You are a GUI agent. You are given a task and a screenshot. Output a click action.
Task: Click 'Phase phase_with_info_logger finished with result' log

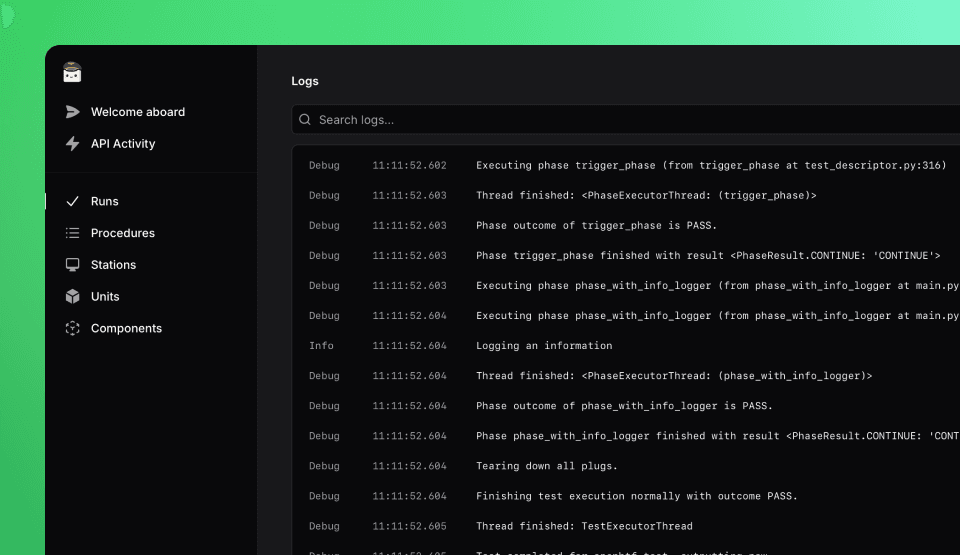[718, 436]
